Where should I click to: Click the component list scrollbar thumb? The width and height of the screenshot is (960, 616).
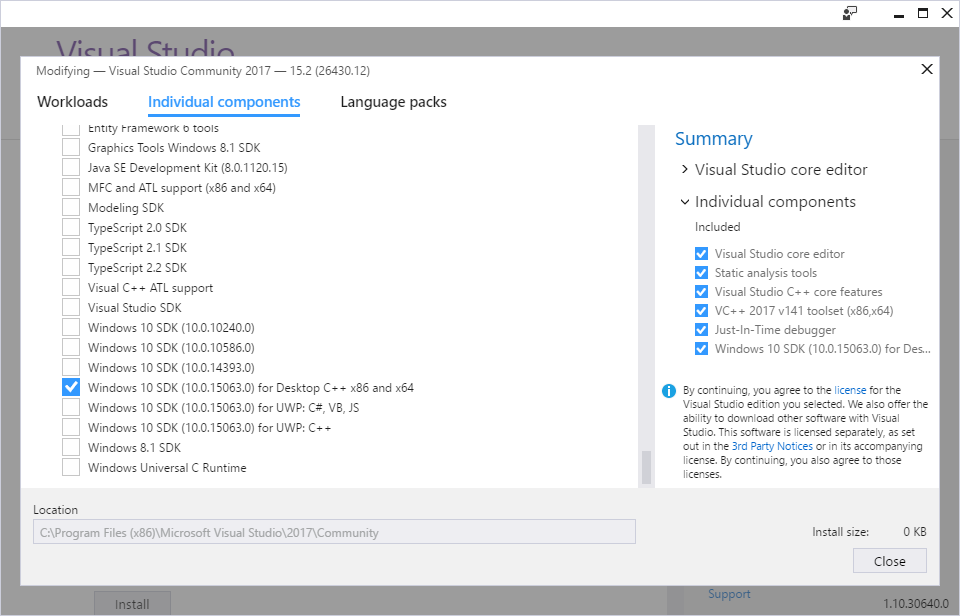pos(646,467)
